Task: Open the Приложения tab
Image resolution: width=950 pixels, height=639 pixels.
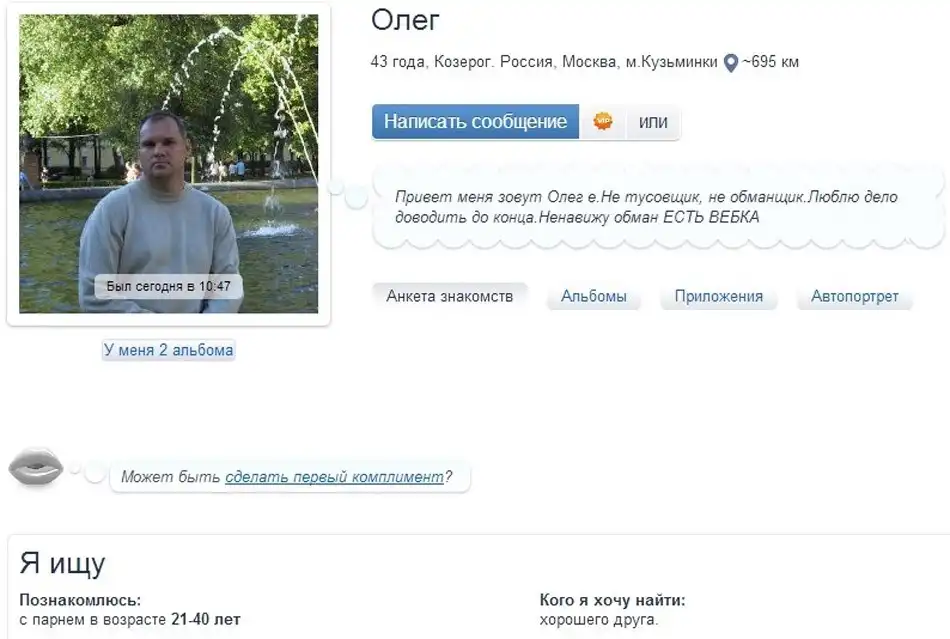Action: 719,296
